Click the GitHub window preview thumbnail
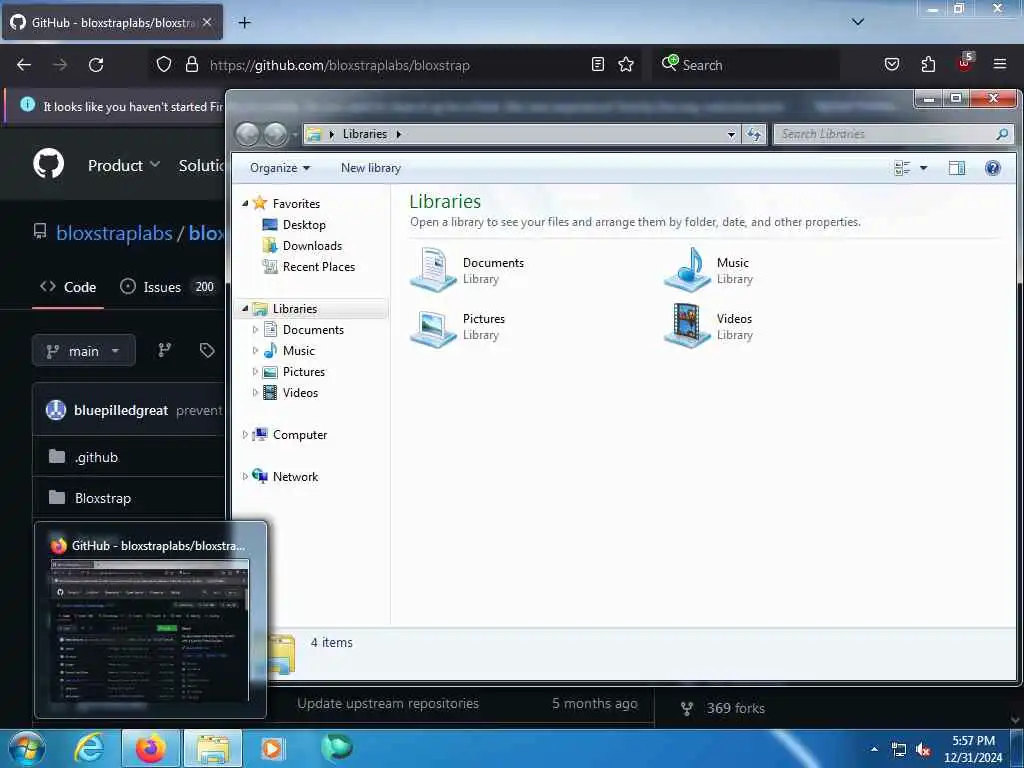The width and height of the screenshot is (1024, 768). pos(150,630)
